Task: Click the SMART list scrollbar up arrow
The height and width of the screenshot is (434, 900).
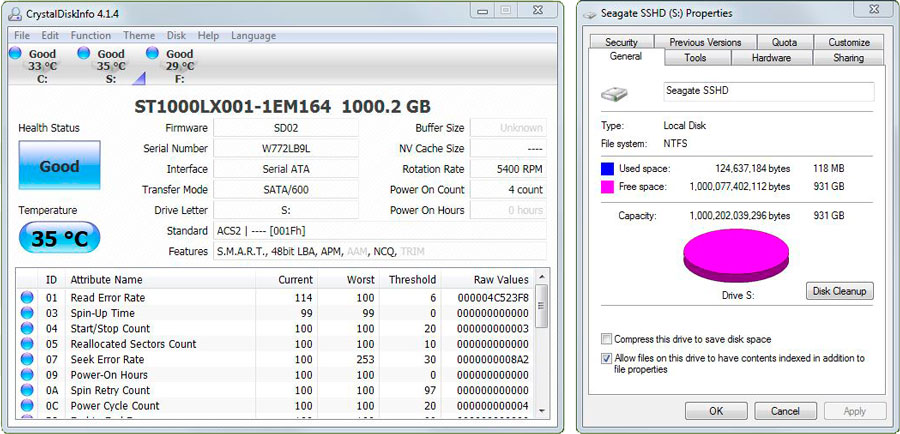Action: pos(541,278)
